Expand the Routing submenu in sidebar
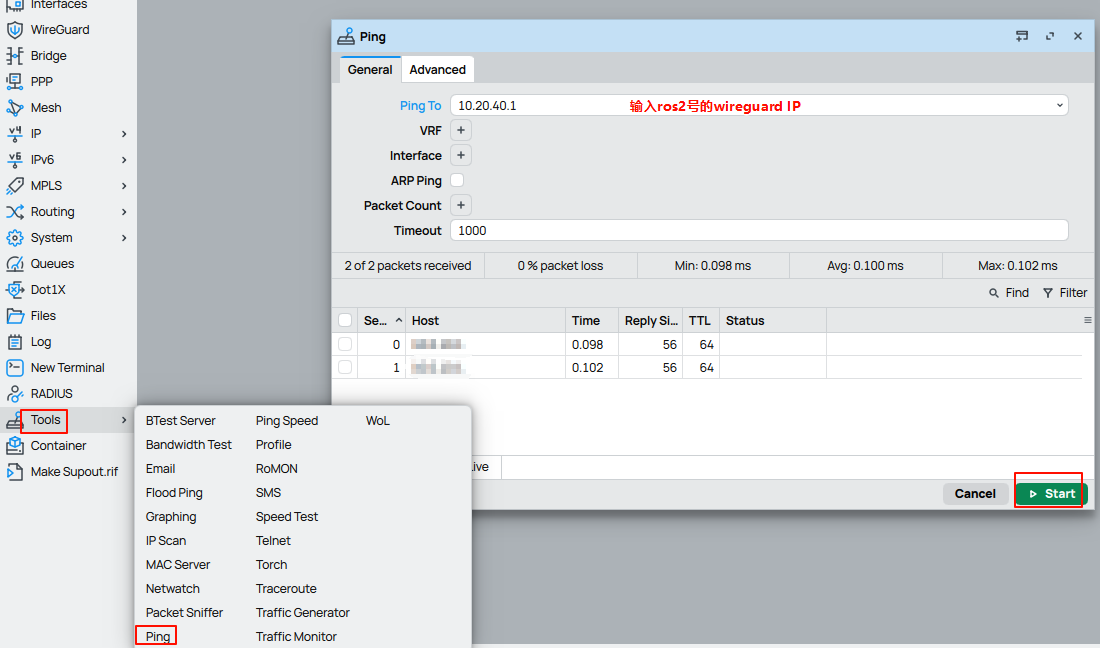This screenshot has height=648, width=1100. pyautogui.click(x=124, y=212)
